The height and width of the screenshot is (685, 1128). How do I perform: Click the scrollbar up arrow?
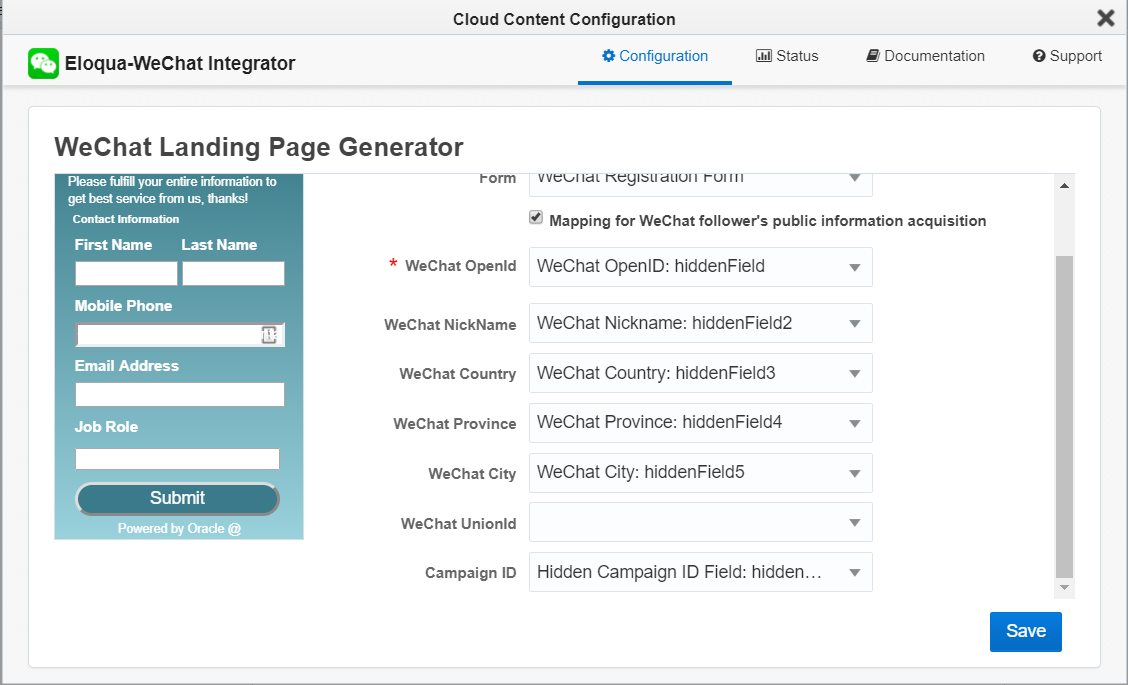pyautogui.click(x=1065, y=186)
